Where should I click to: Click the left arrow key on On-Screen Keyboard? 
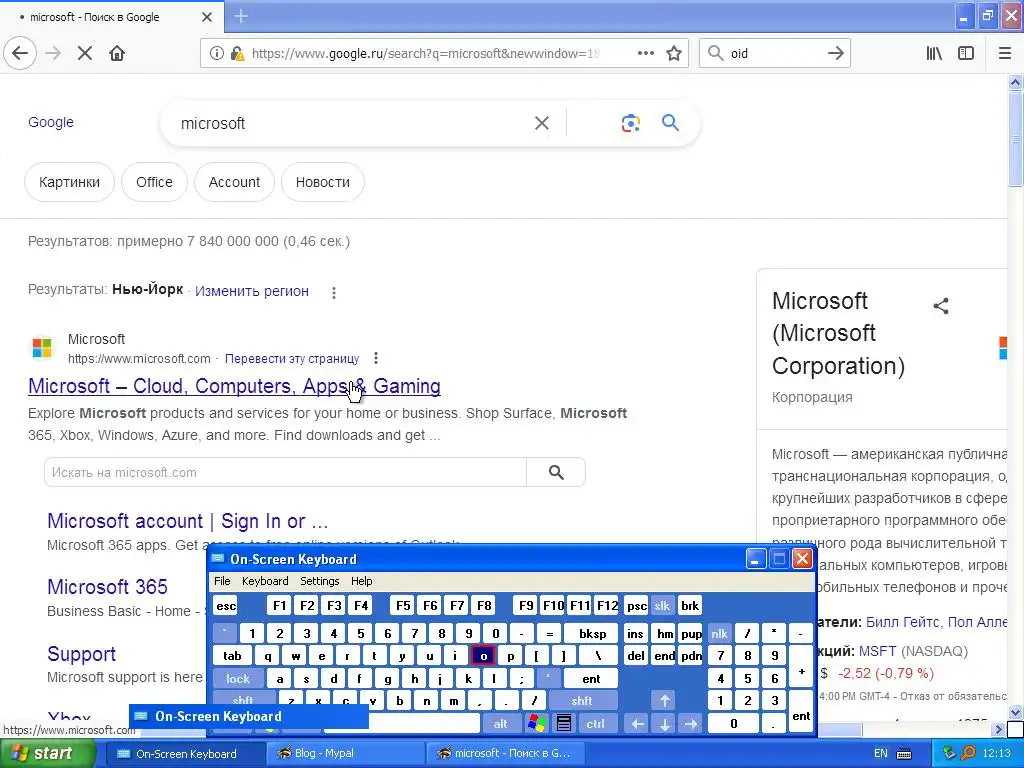pos(637,724)
